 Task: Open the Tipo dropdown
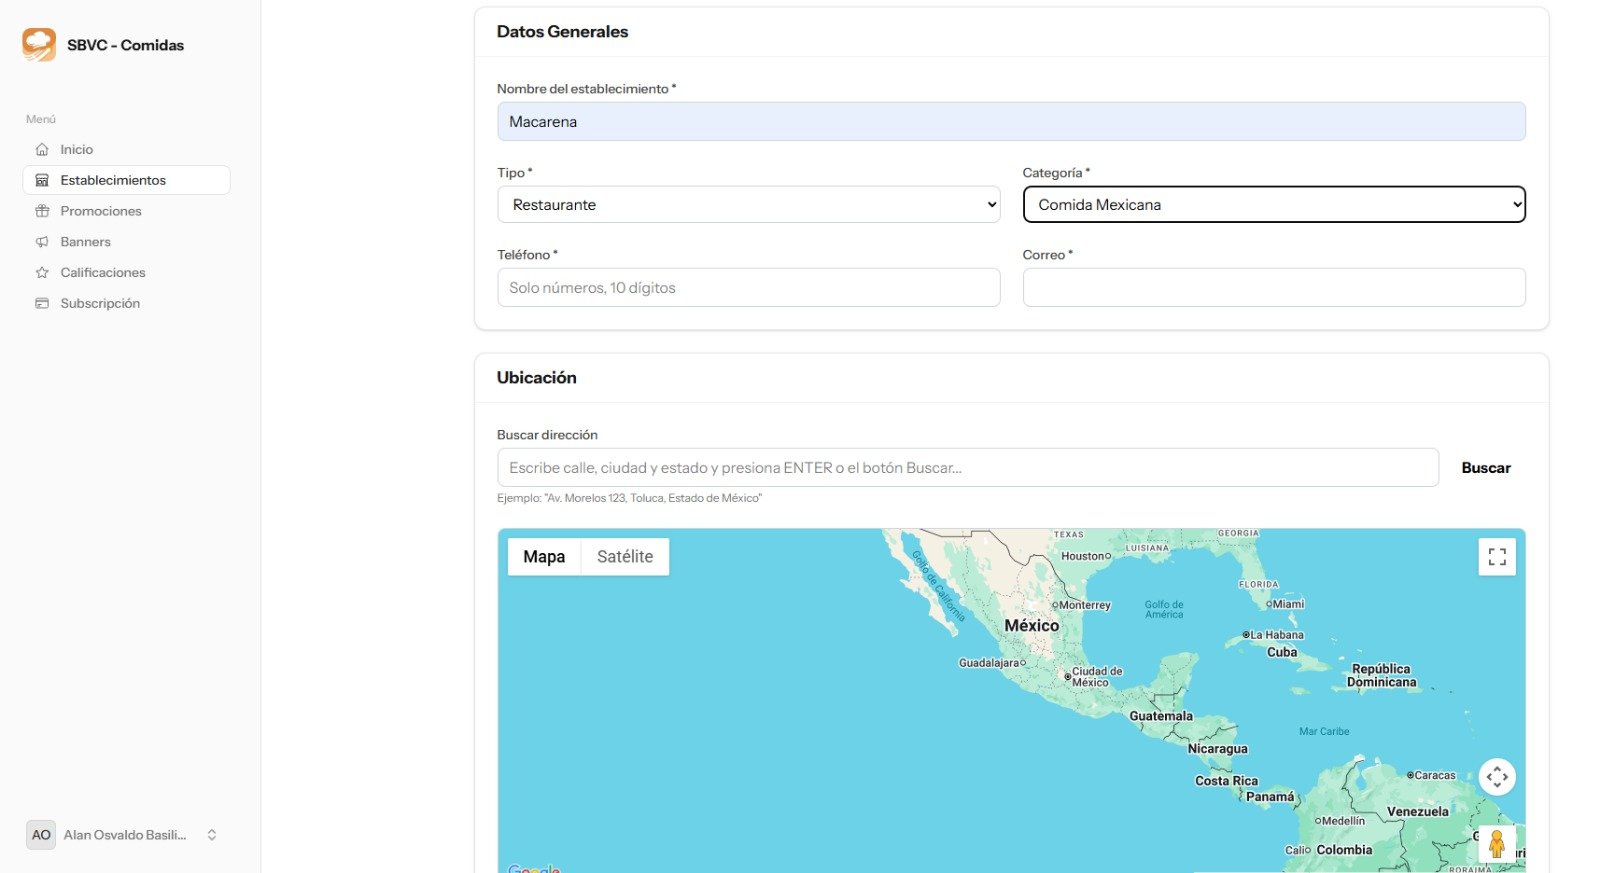[x=749, y=204]
